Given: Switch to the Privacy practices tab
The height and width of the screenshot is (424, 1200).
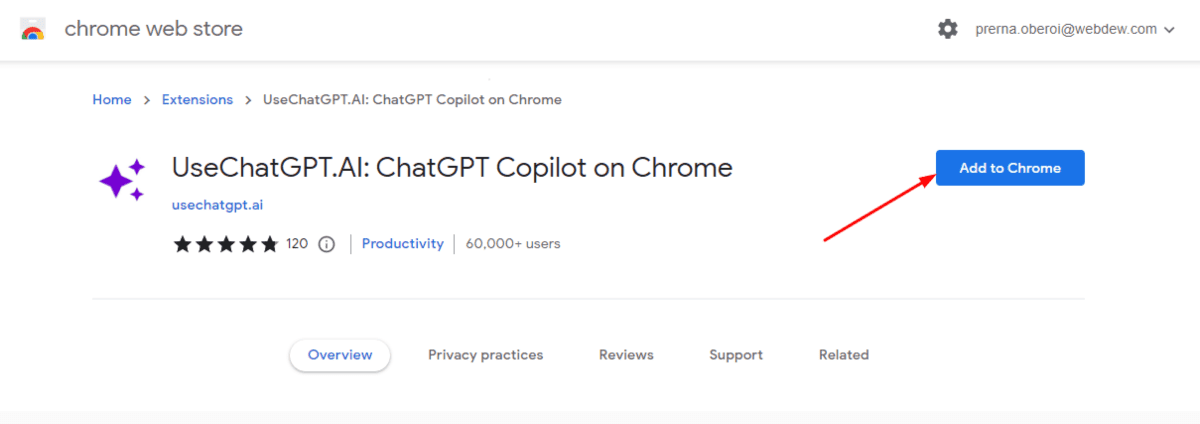Looking at the screenshot, I should [486, 355].
